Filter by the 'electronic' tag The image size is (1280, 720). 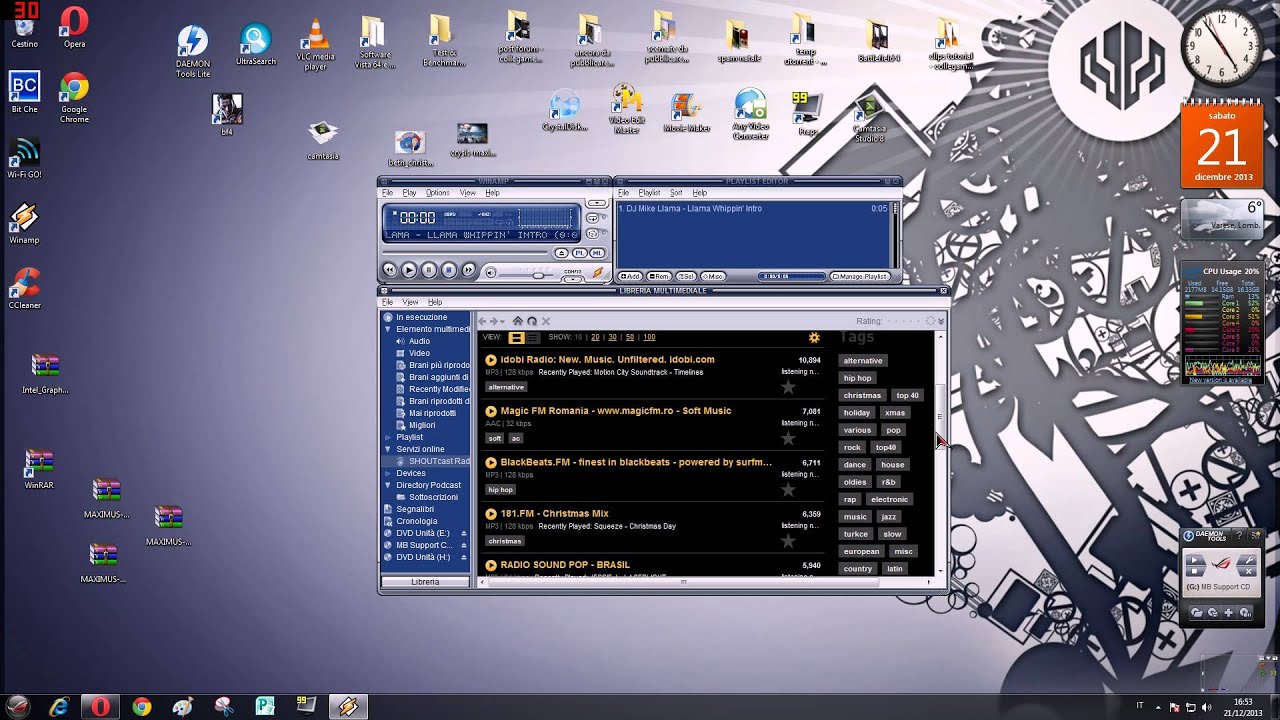click(x=889, y=499)
